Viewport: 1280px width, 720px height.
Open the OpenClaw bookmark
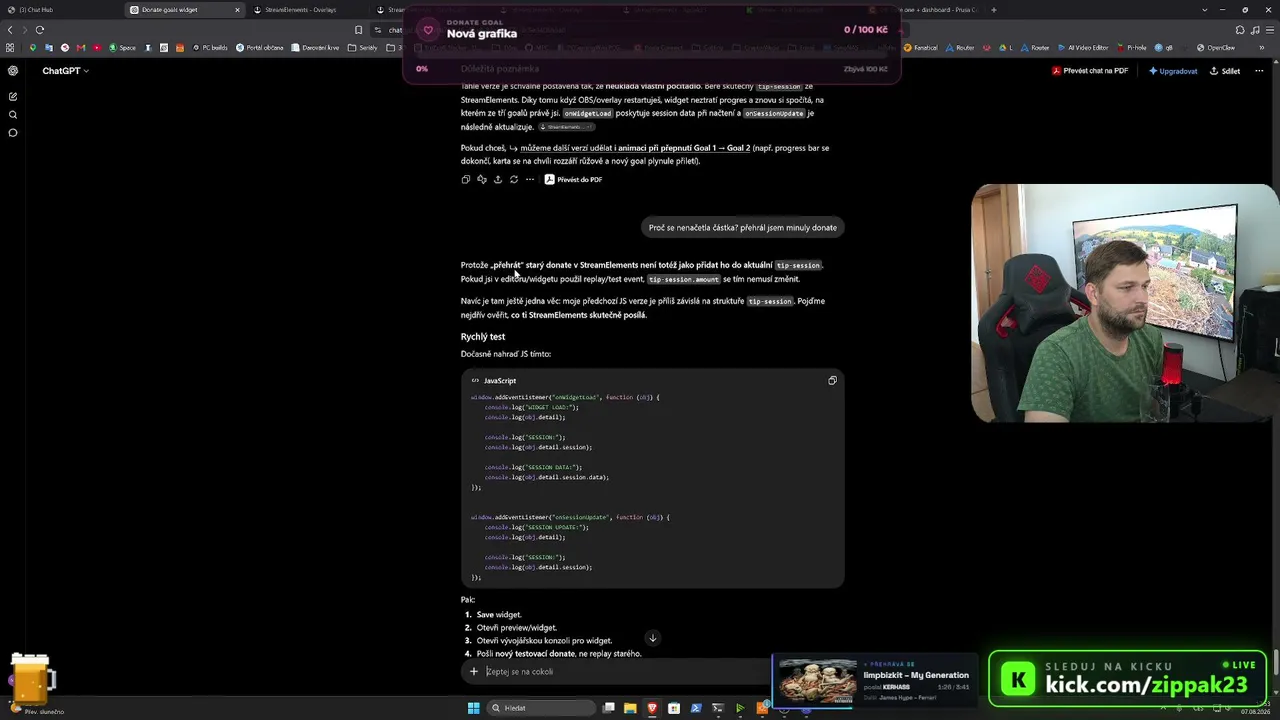coord(1216,48)
